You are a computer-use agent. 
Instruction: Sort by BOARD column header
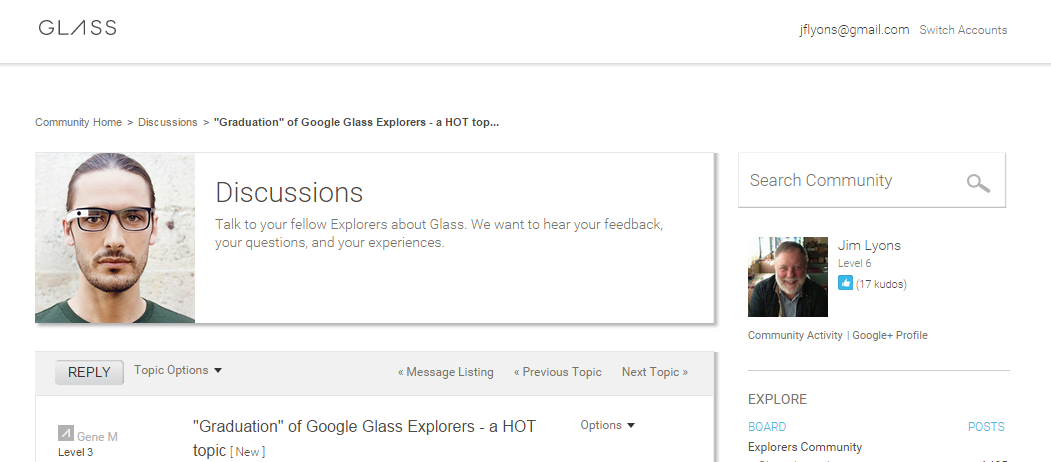(x=767, y=426)
